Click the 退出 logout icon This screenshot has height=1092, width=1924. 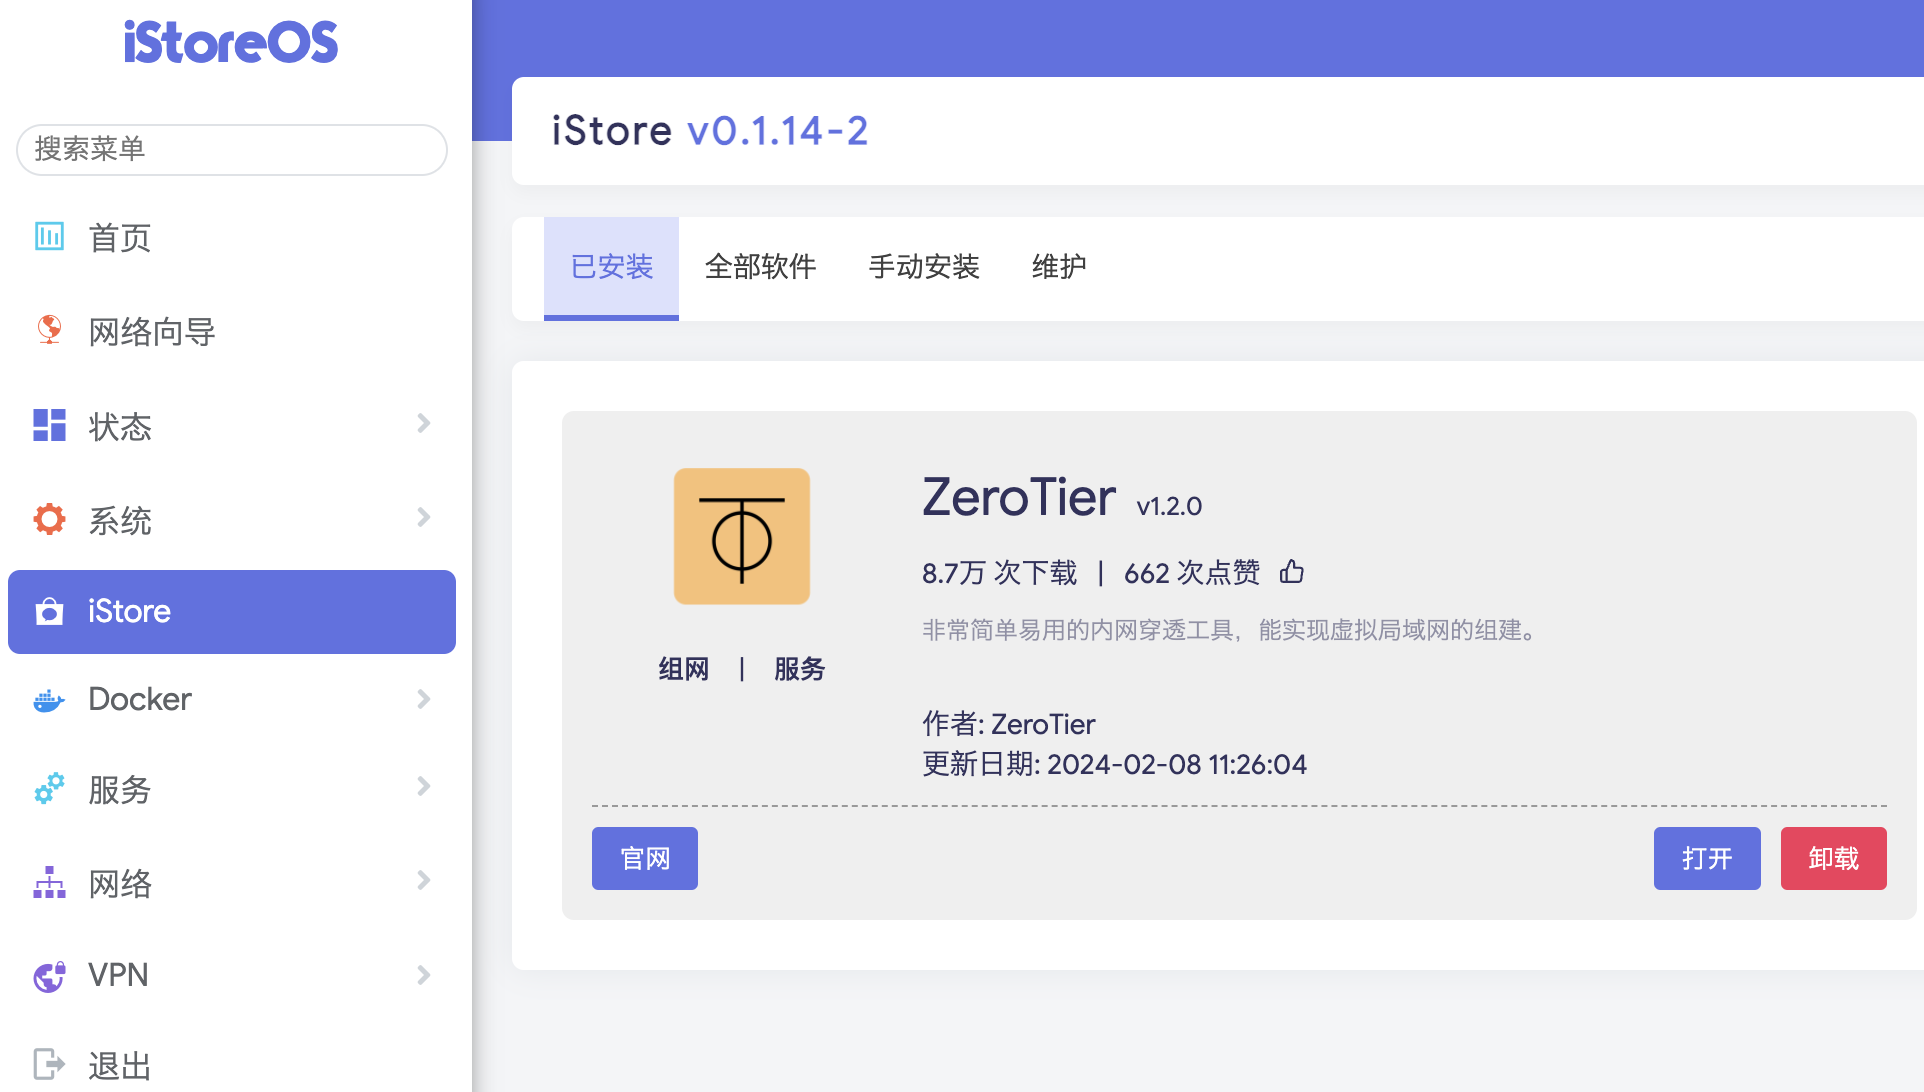(x=49, y=1064)
